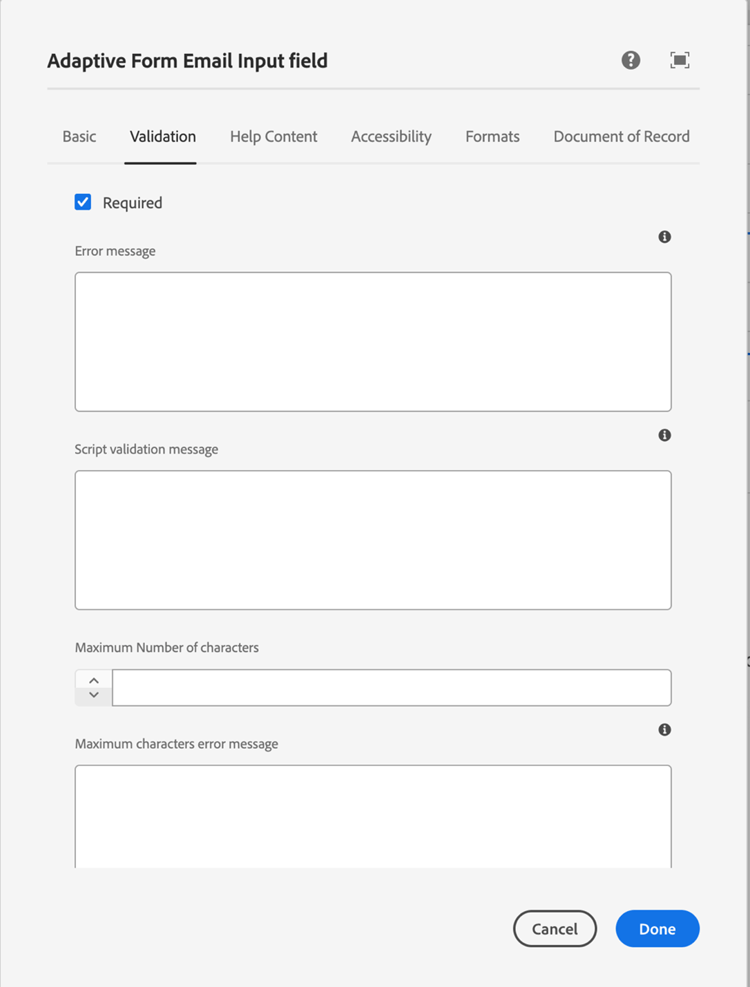Go to the Accessibility tab
The image size is (750, 987).
391,136
